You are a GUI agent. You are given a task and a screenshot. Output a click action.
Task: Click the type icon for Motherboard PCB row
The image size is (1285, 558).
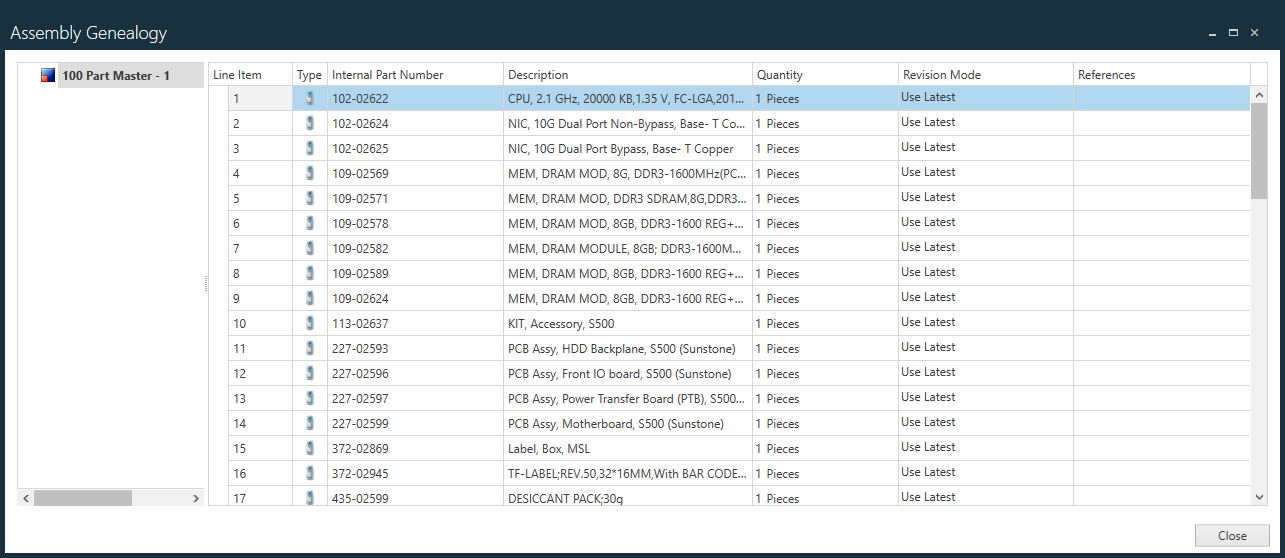(310, 423)
